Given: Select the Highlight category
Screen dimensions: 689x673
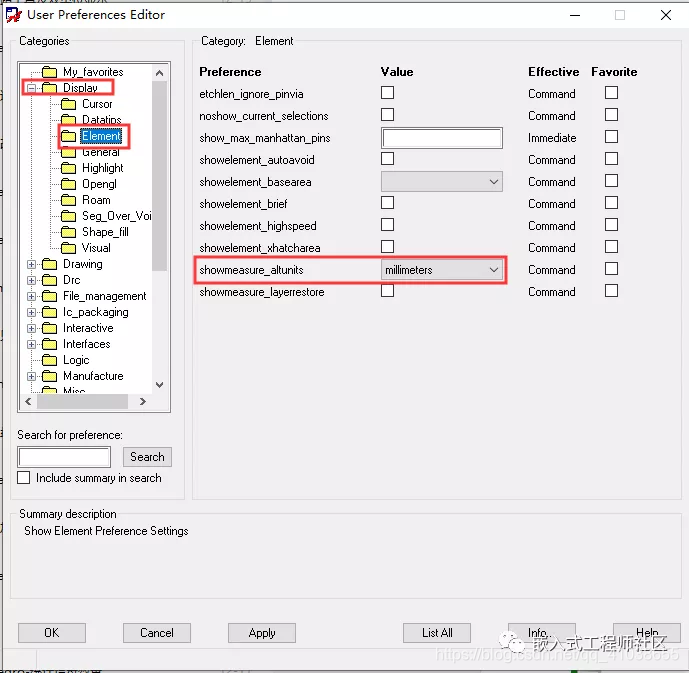Looking at the screenshot, I should (x=103, y=168).
